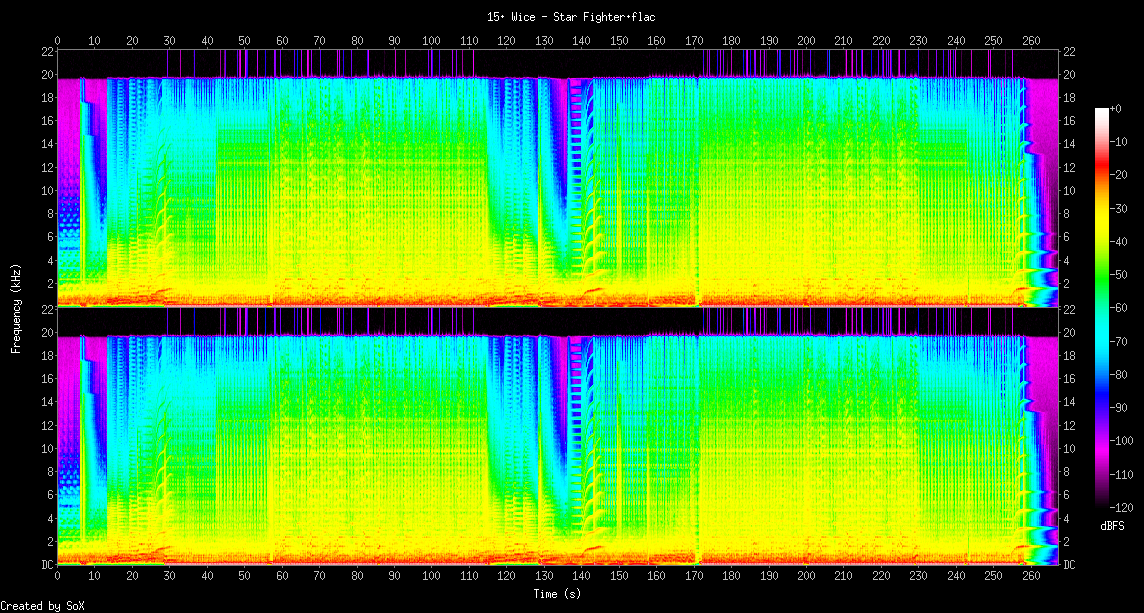Click the green section of the color scale bar
Screen dimensions: 1144x613
coord(1102,300)
